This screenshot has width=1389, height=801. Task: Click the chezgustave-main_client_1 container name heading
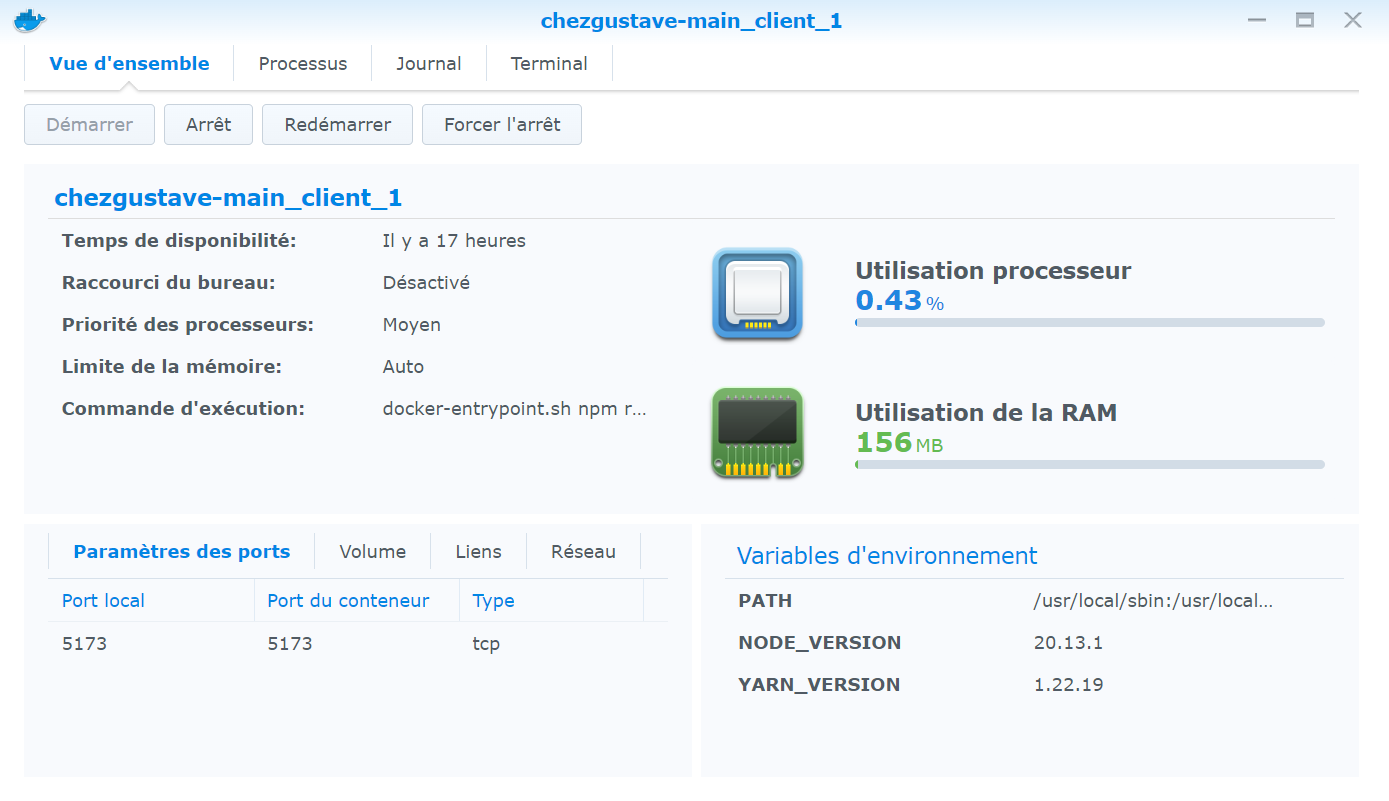point(228,198)
